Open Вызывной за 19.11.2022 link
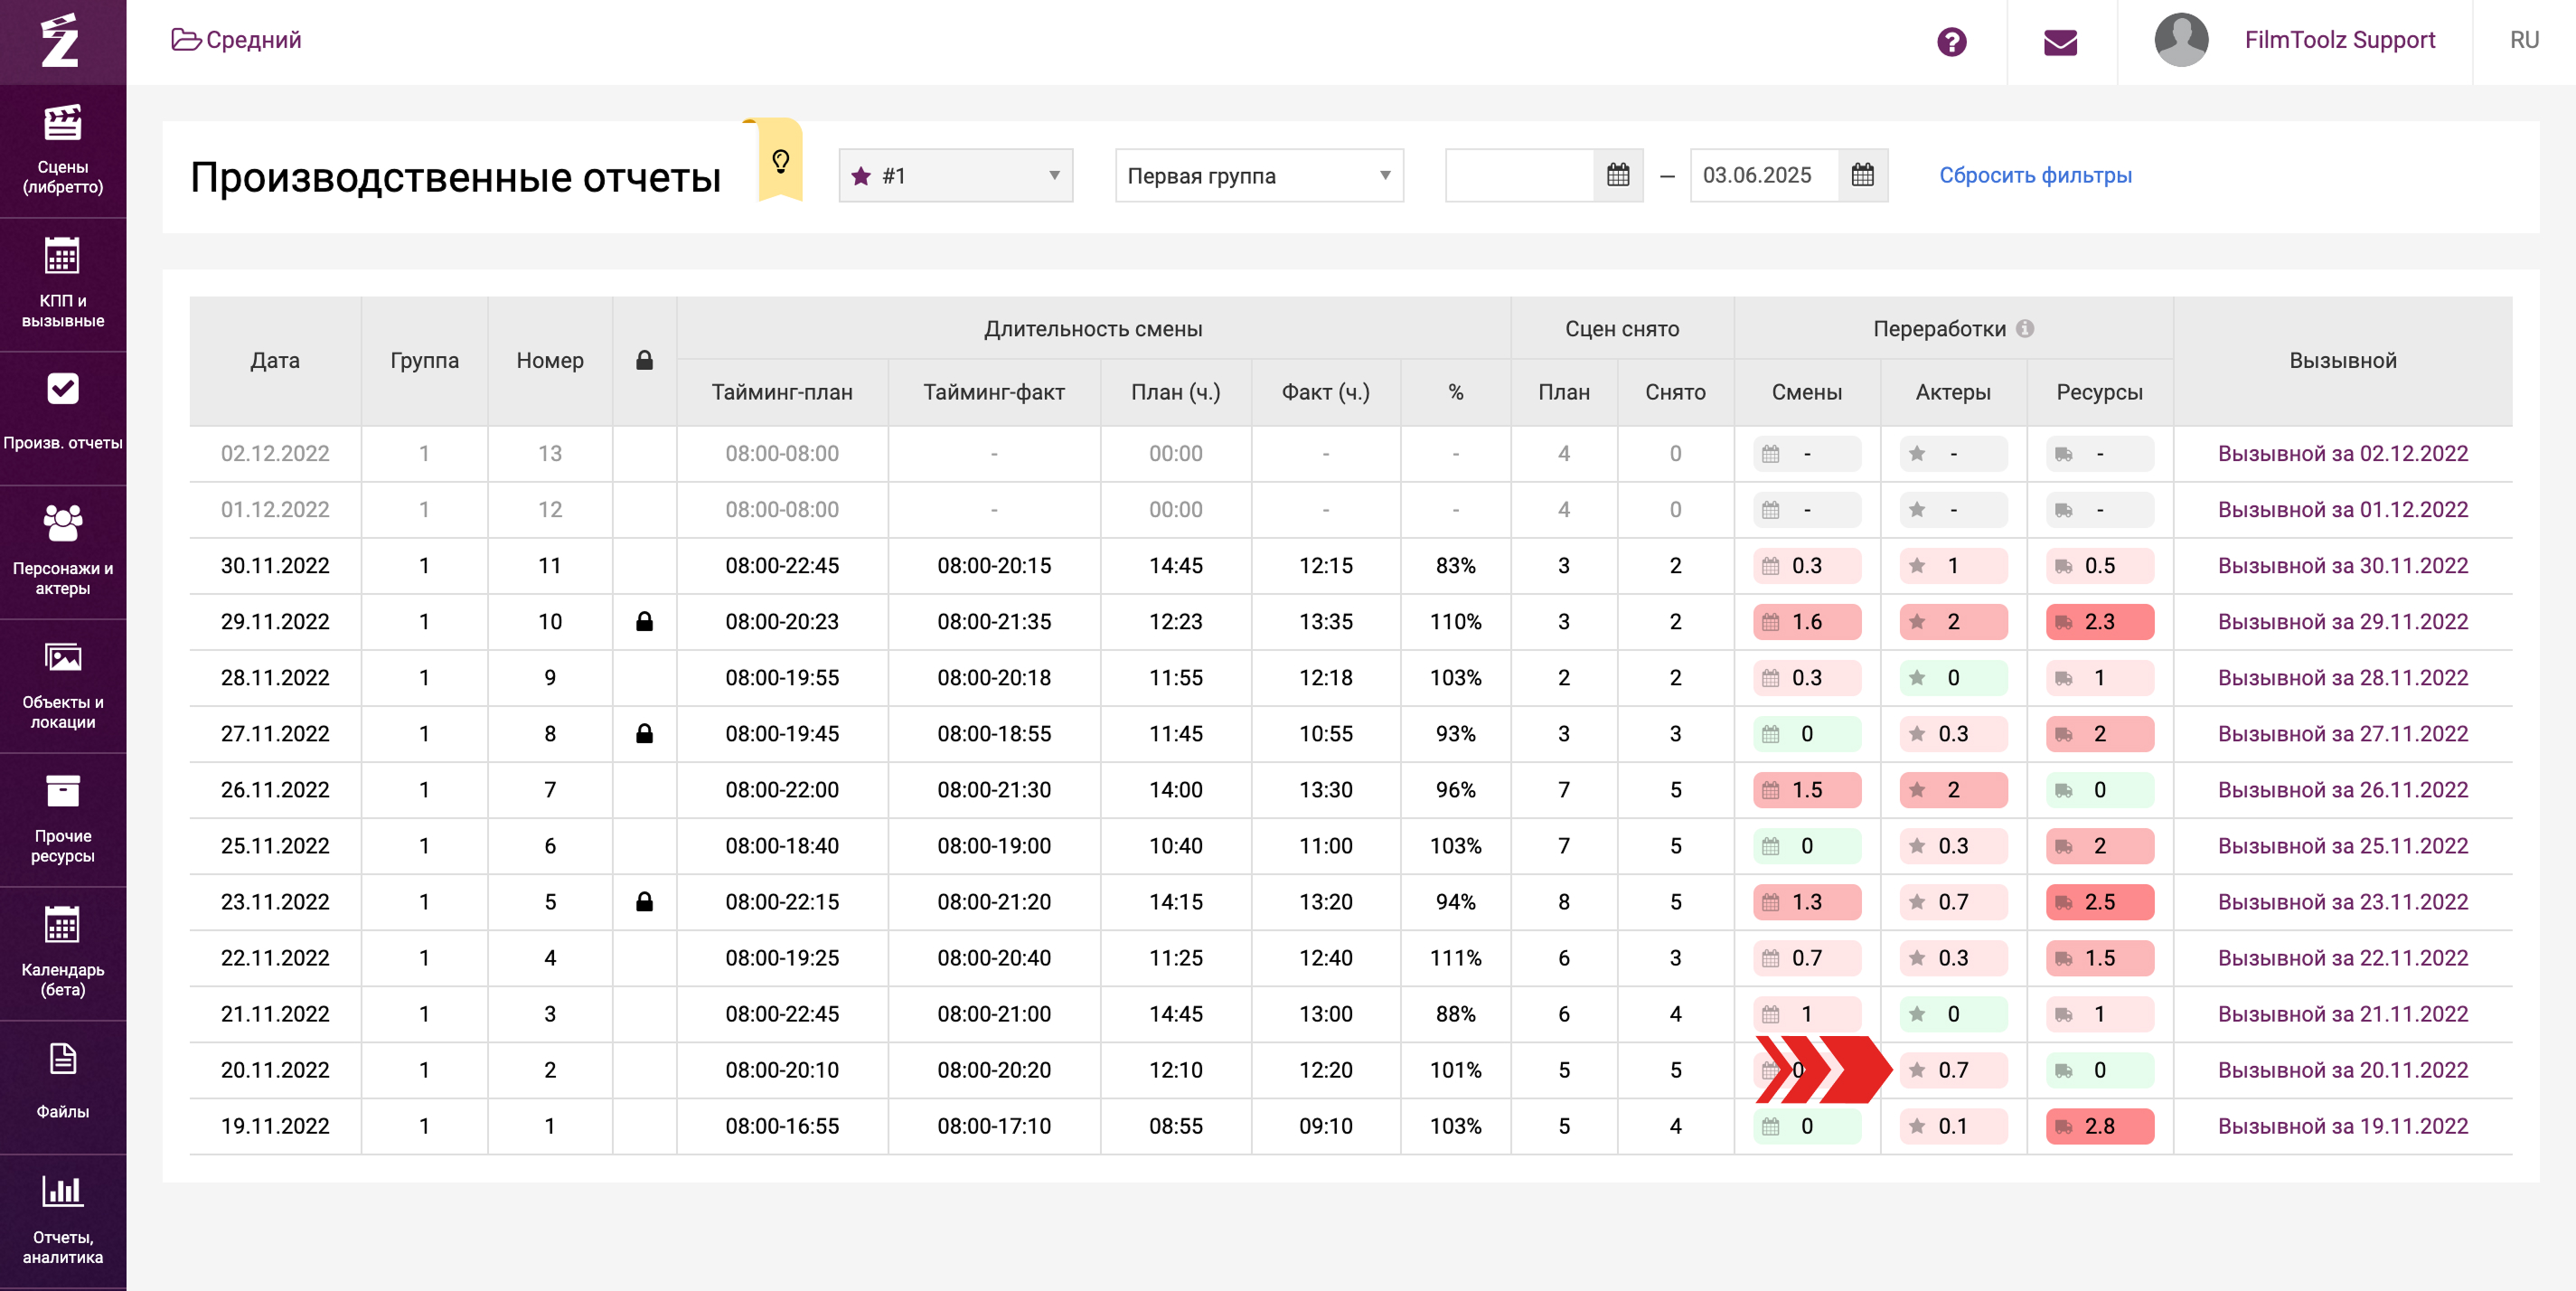The image size is (2576, 1291). 2342,1125
